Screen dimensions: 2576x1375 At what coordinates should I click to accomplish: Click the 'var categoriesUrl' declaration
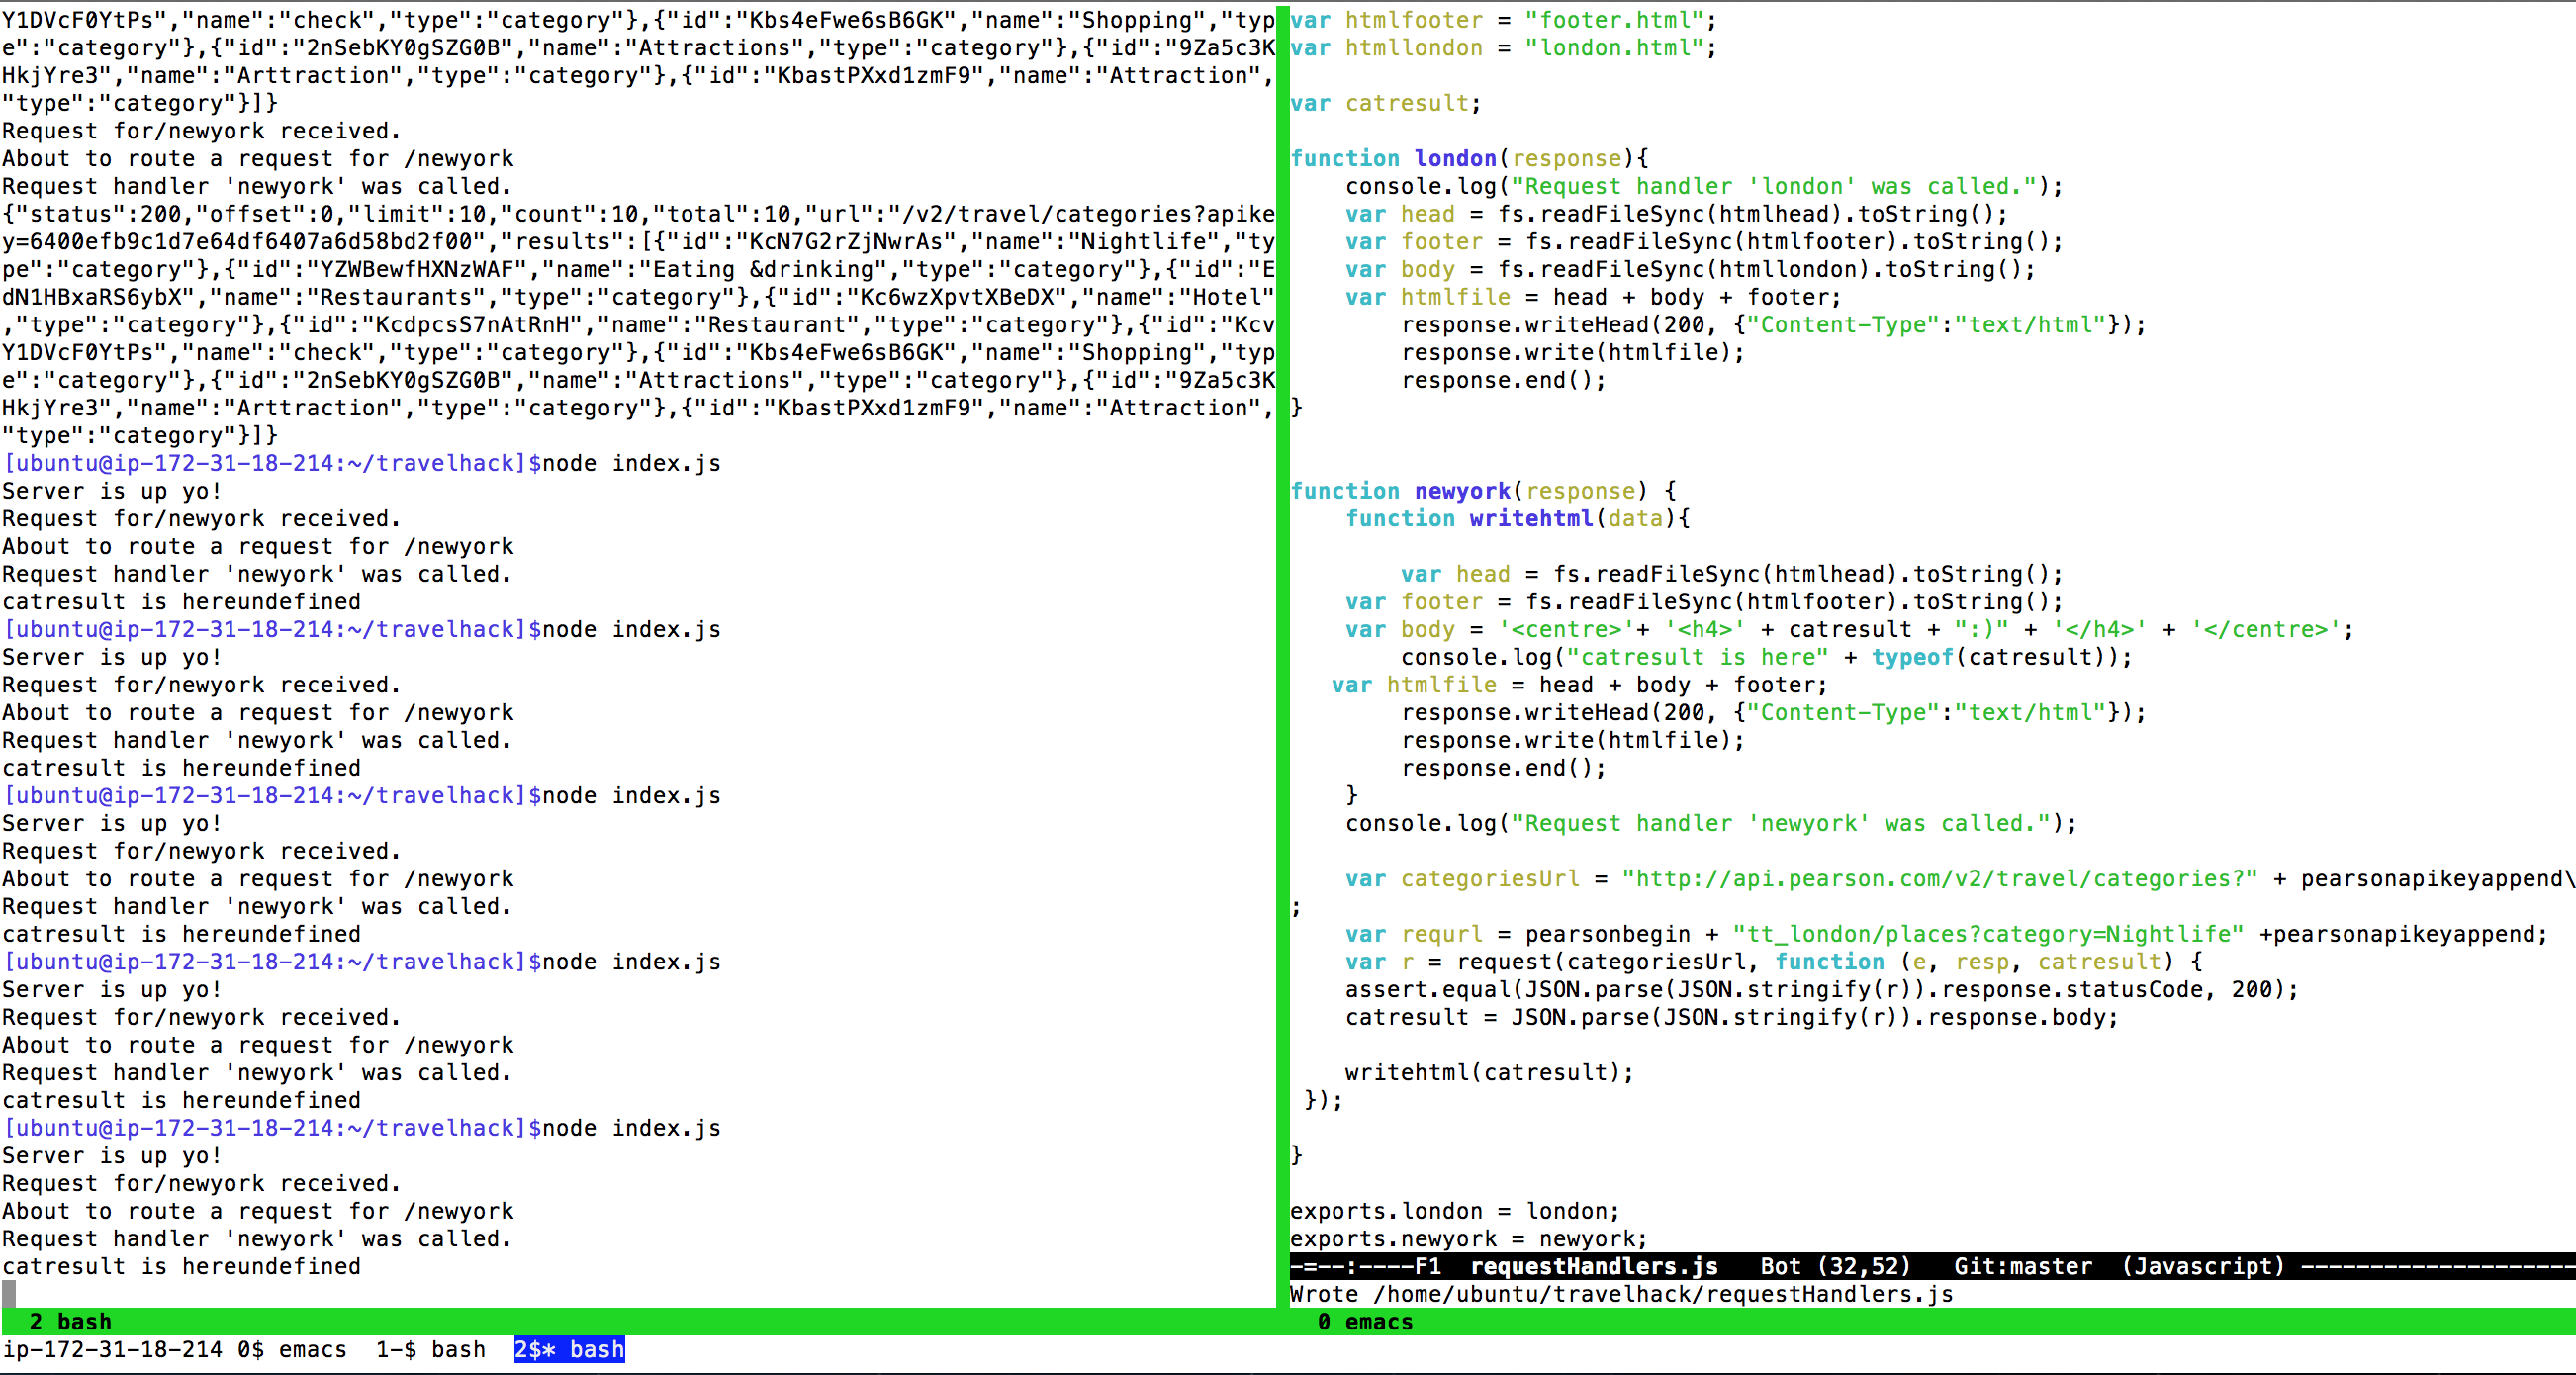[x=1462, y=879]
